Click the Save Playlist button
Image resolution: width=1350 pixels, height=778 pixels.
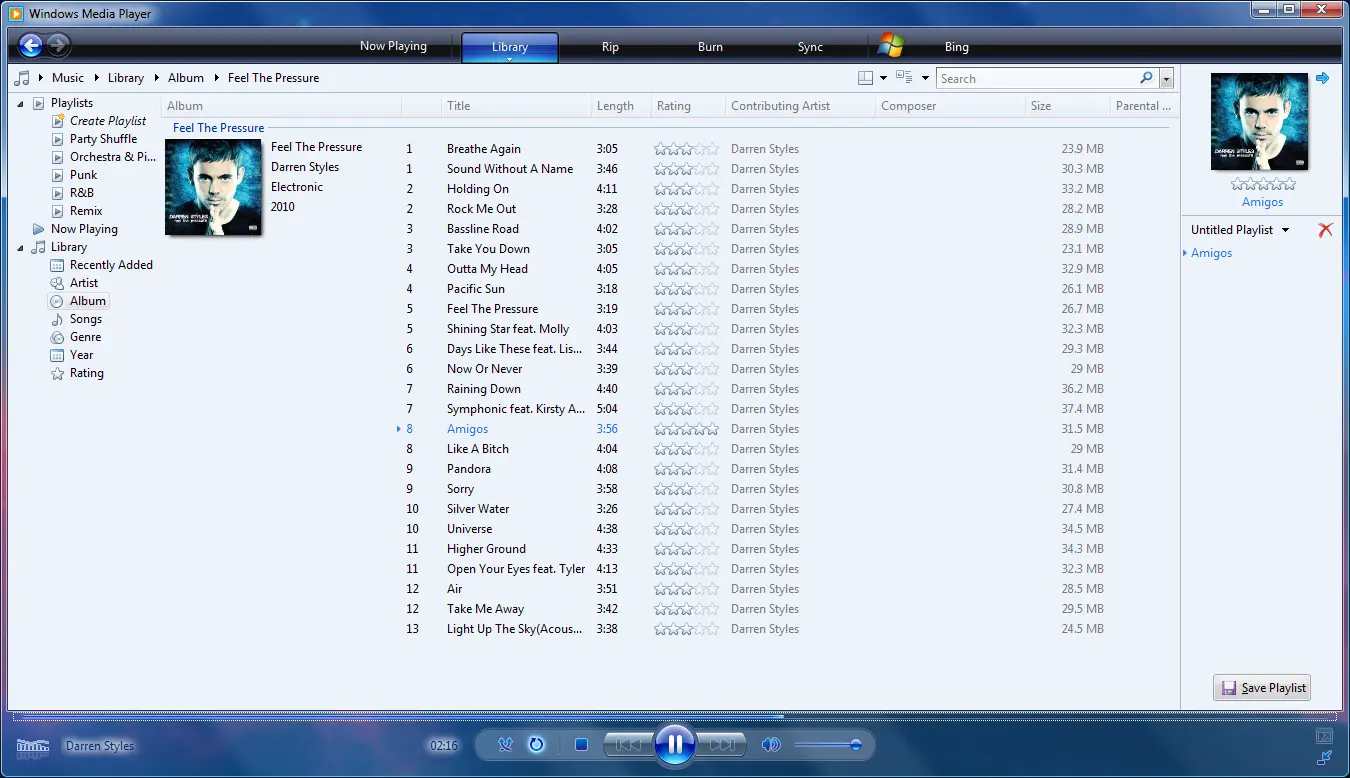point(1262,688)
